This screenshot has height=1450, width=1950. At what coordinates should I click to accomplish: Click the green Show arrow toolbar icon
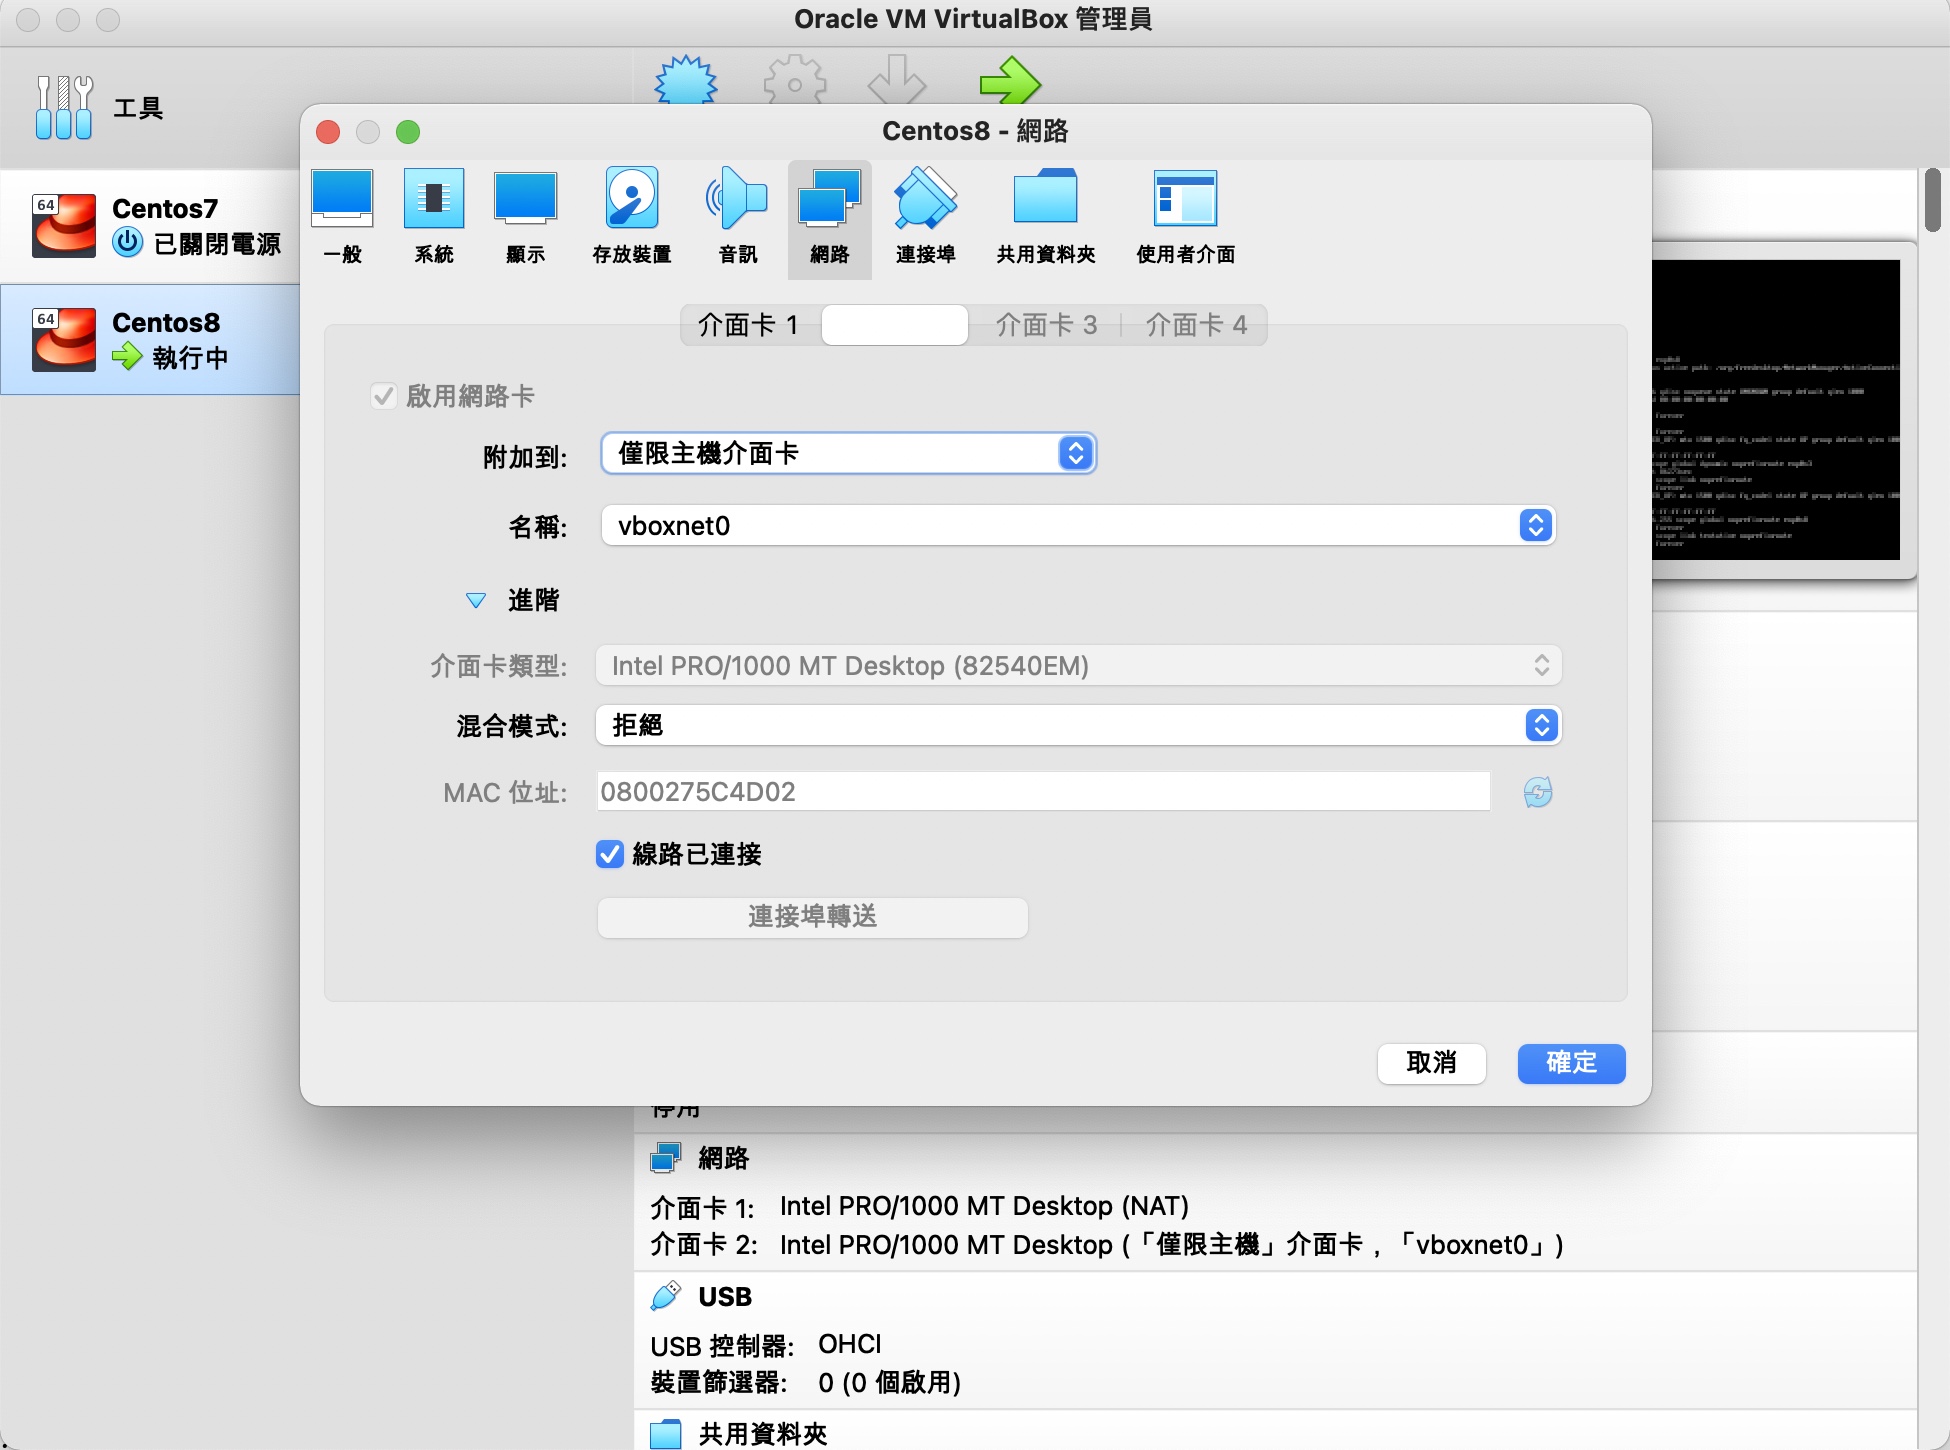(1010, 80)
